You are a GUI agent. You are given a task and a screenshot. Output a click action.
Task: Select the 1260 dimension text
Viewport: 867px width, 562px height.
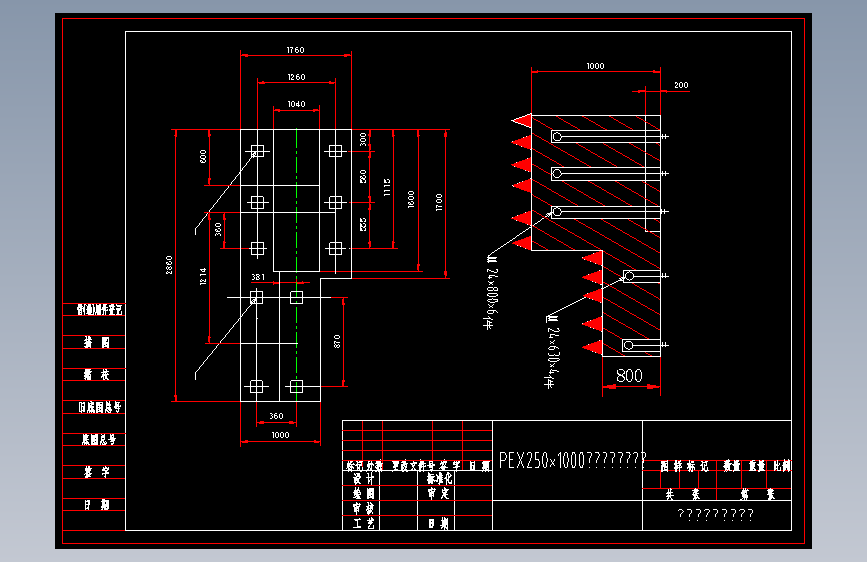pyautogui.click(x=296, y=77)
